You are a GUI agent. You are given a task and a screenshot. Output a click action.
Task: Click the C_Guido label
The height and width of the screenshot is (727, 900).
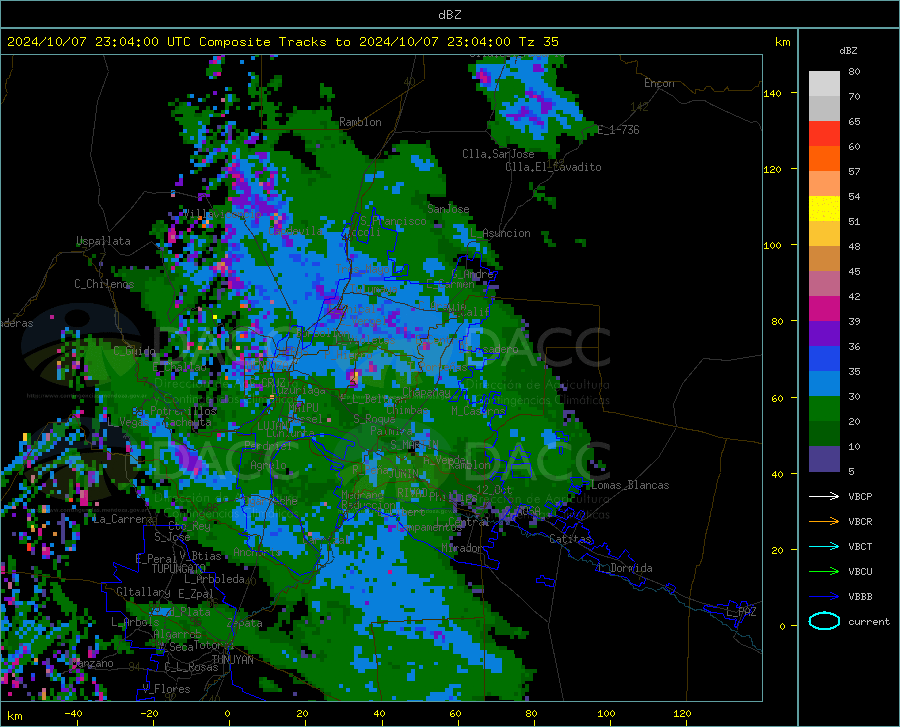pos(134,351)
